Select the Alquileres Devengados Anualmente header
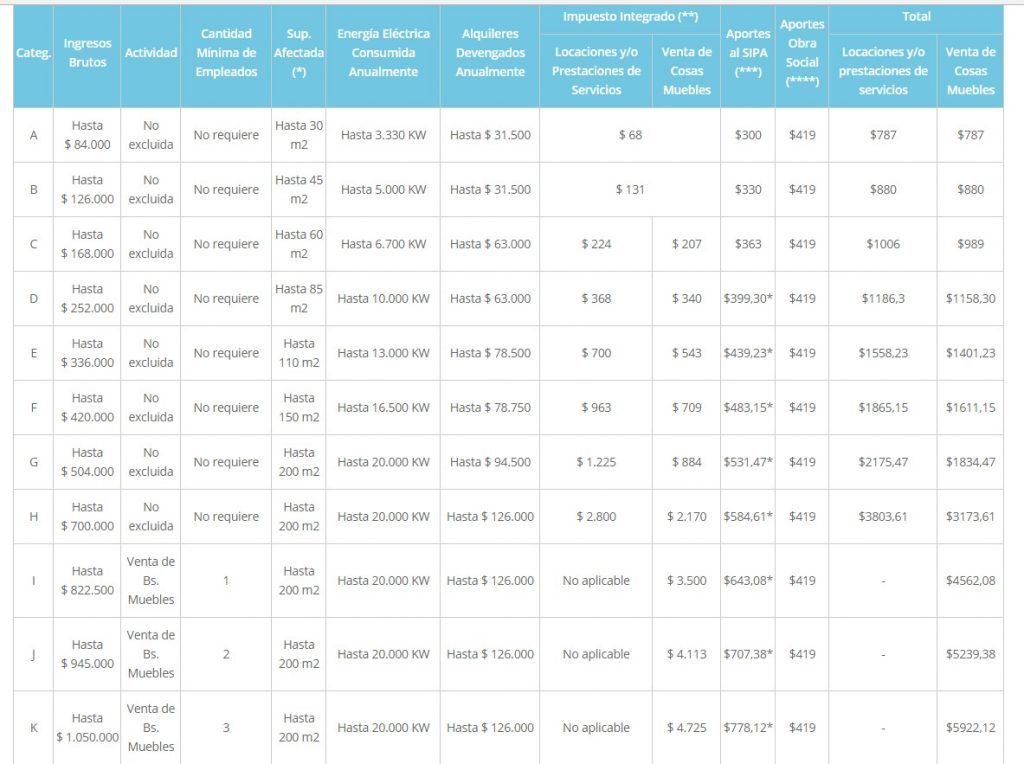 [490, 53]
